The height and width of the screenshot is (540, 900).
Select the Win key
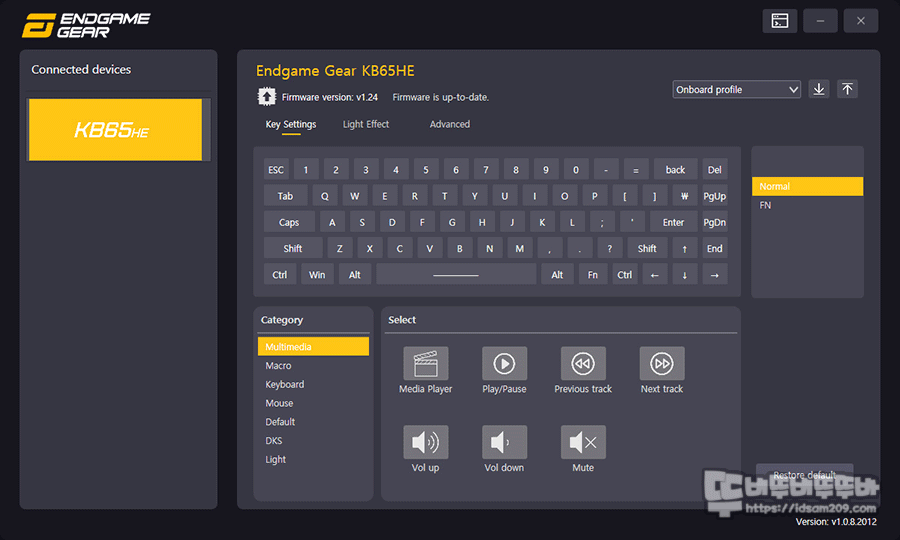coord(317,275)
